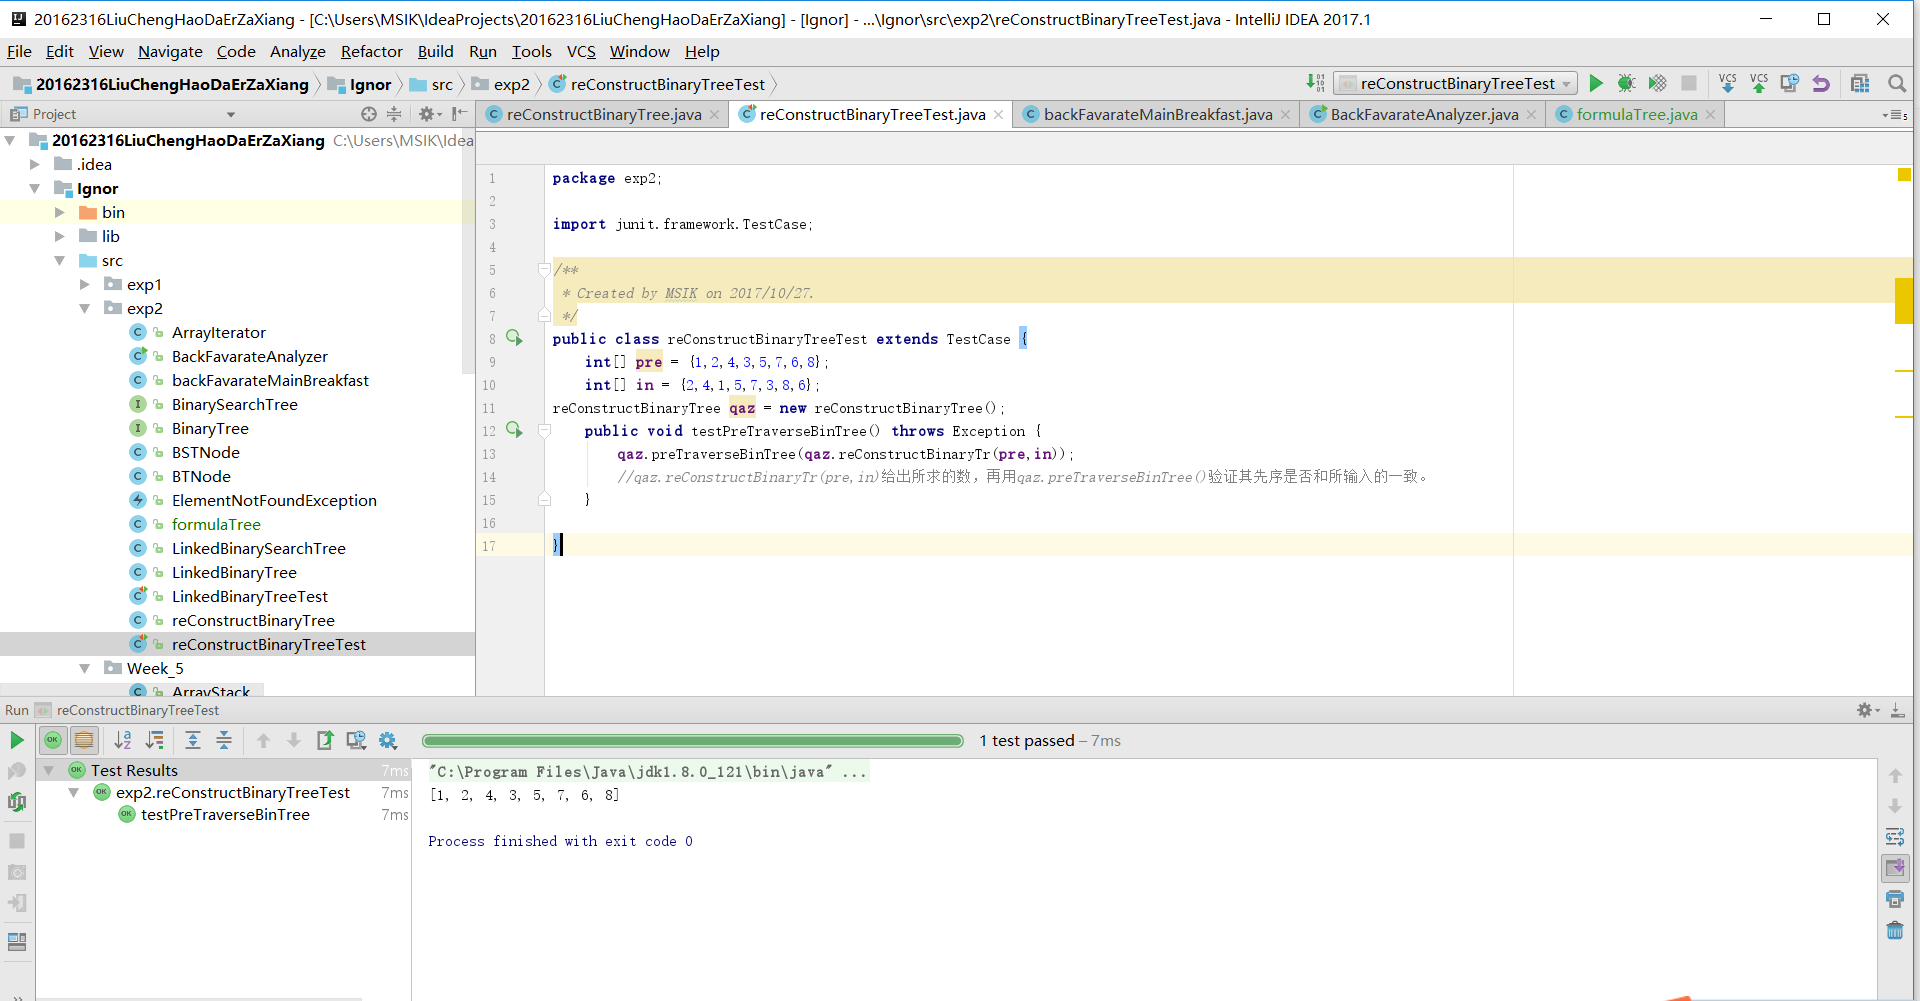Switch to formulaTree.java tab
The height and width of the screenshot is (1001, 1920).
[x=1637, y=115]
